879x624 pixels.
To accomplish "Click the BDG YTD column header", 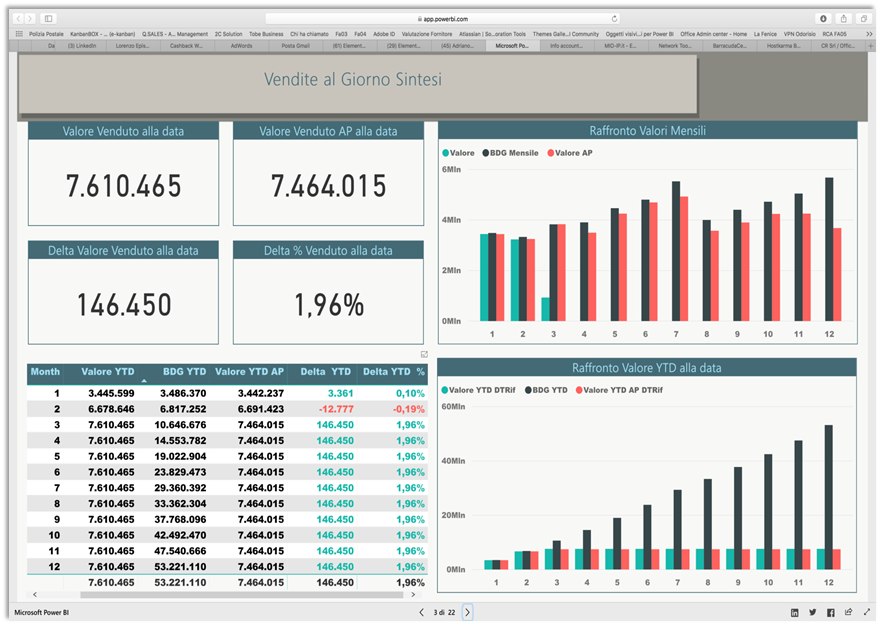I will [184, 372].
